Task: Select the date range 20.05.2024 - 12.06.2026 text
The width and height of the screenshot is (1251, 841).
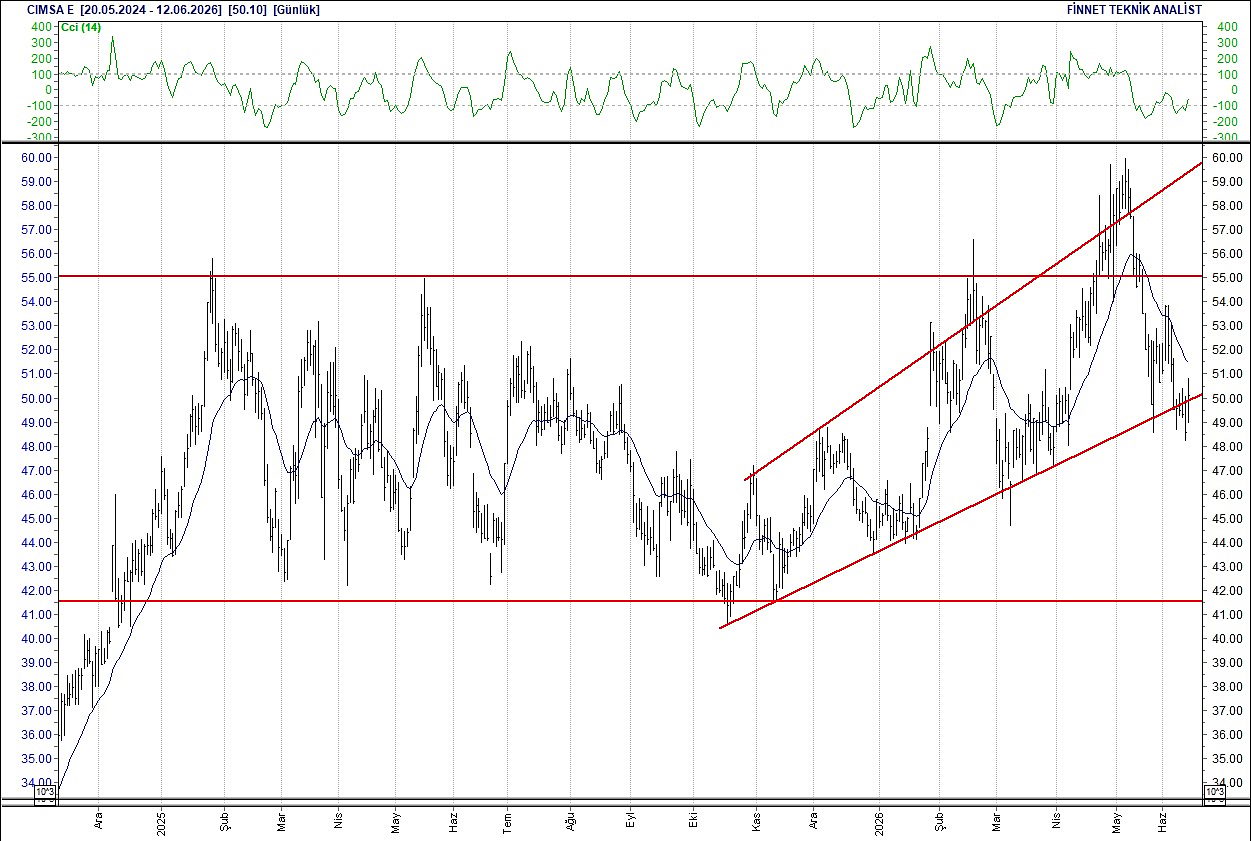Action: (153, 9)
